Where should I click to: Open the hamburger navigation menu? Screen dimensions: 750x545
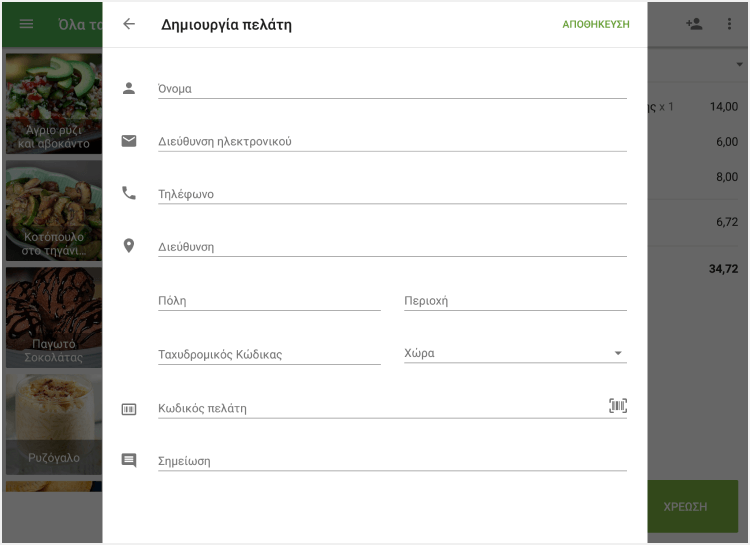click(x=27, y=24)
